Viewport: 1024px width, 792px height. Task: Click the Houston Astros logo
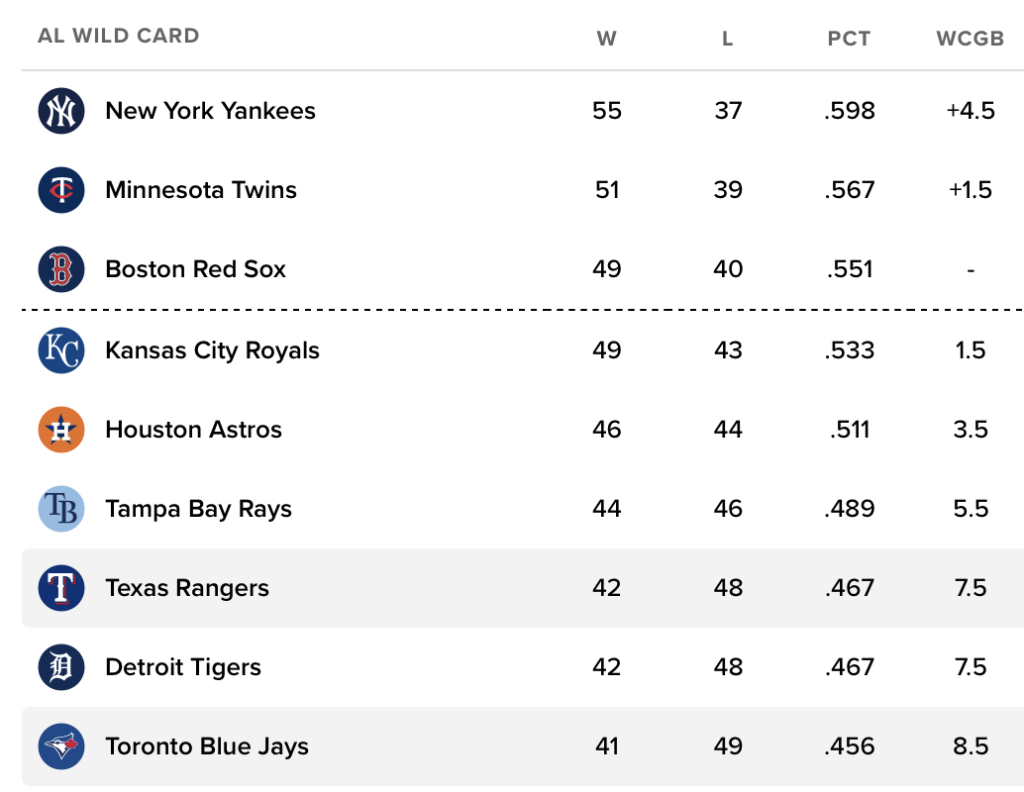61,430
